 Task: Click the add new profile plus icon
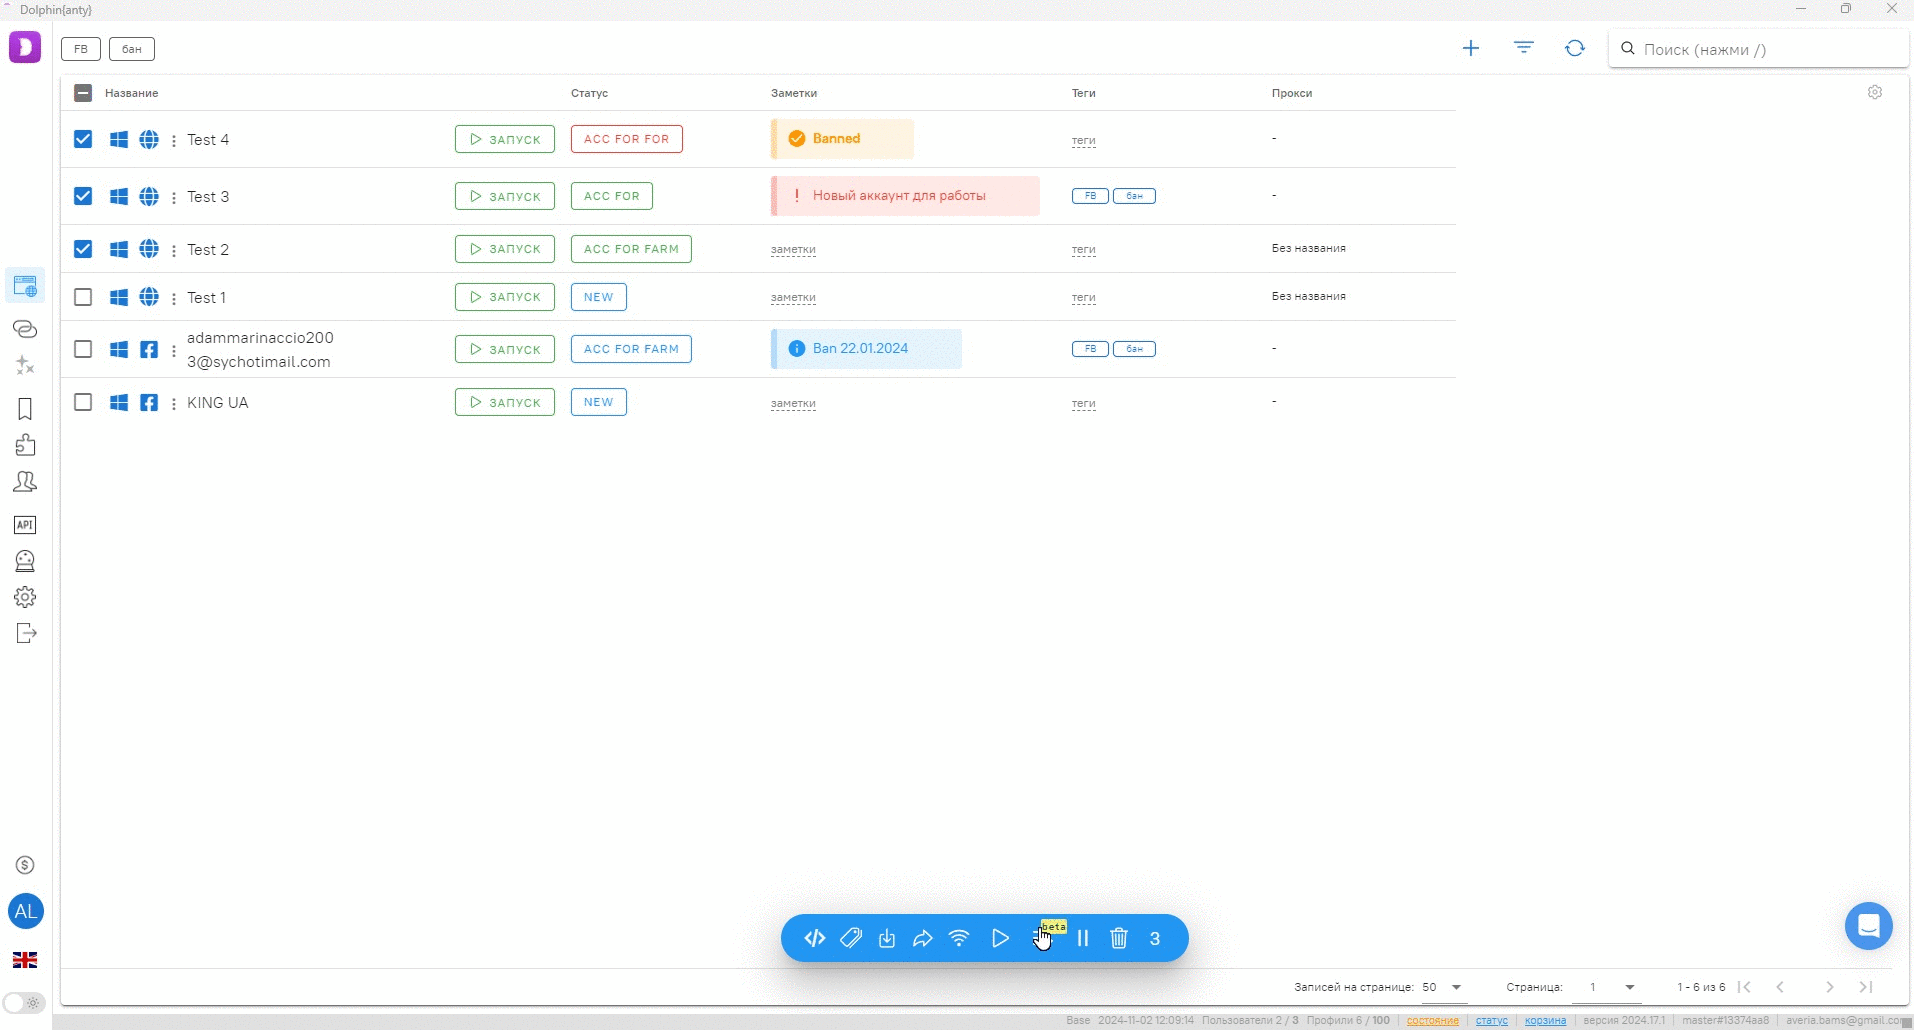click(x=1470, y=48)
